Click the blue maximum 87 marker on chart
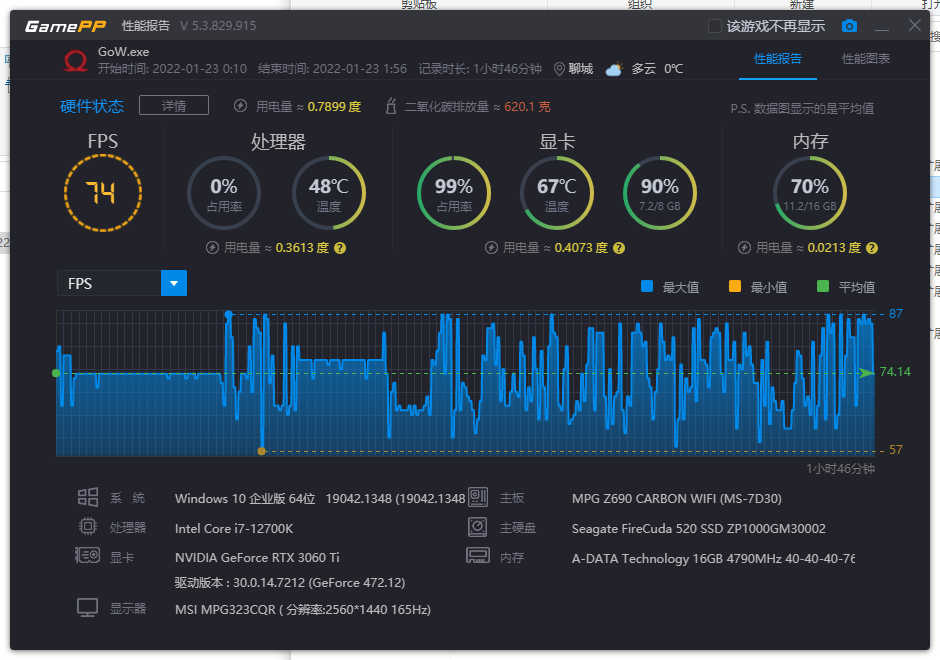940x660 pixels. point(228,314)
